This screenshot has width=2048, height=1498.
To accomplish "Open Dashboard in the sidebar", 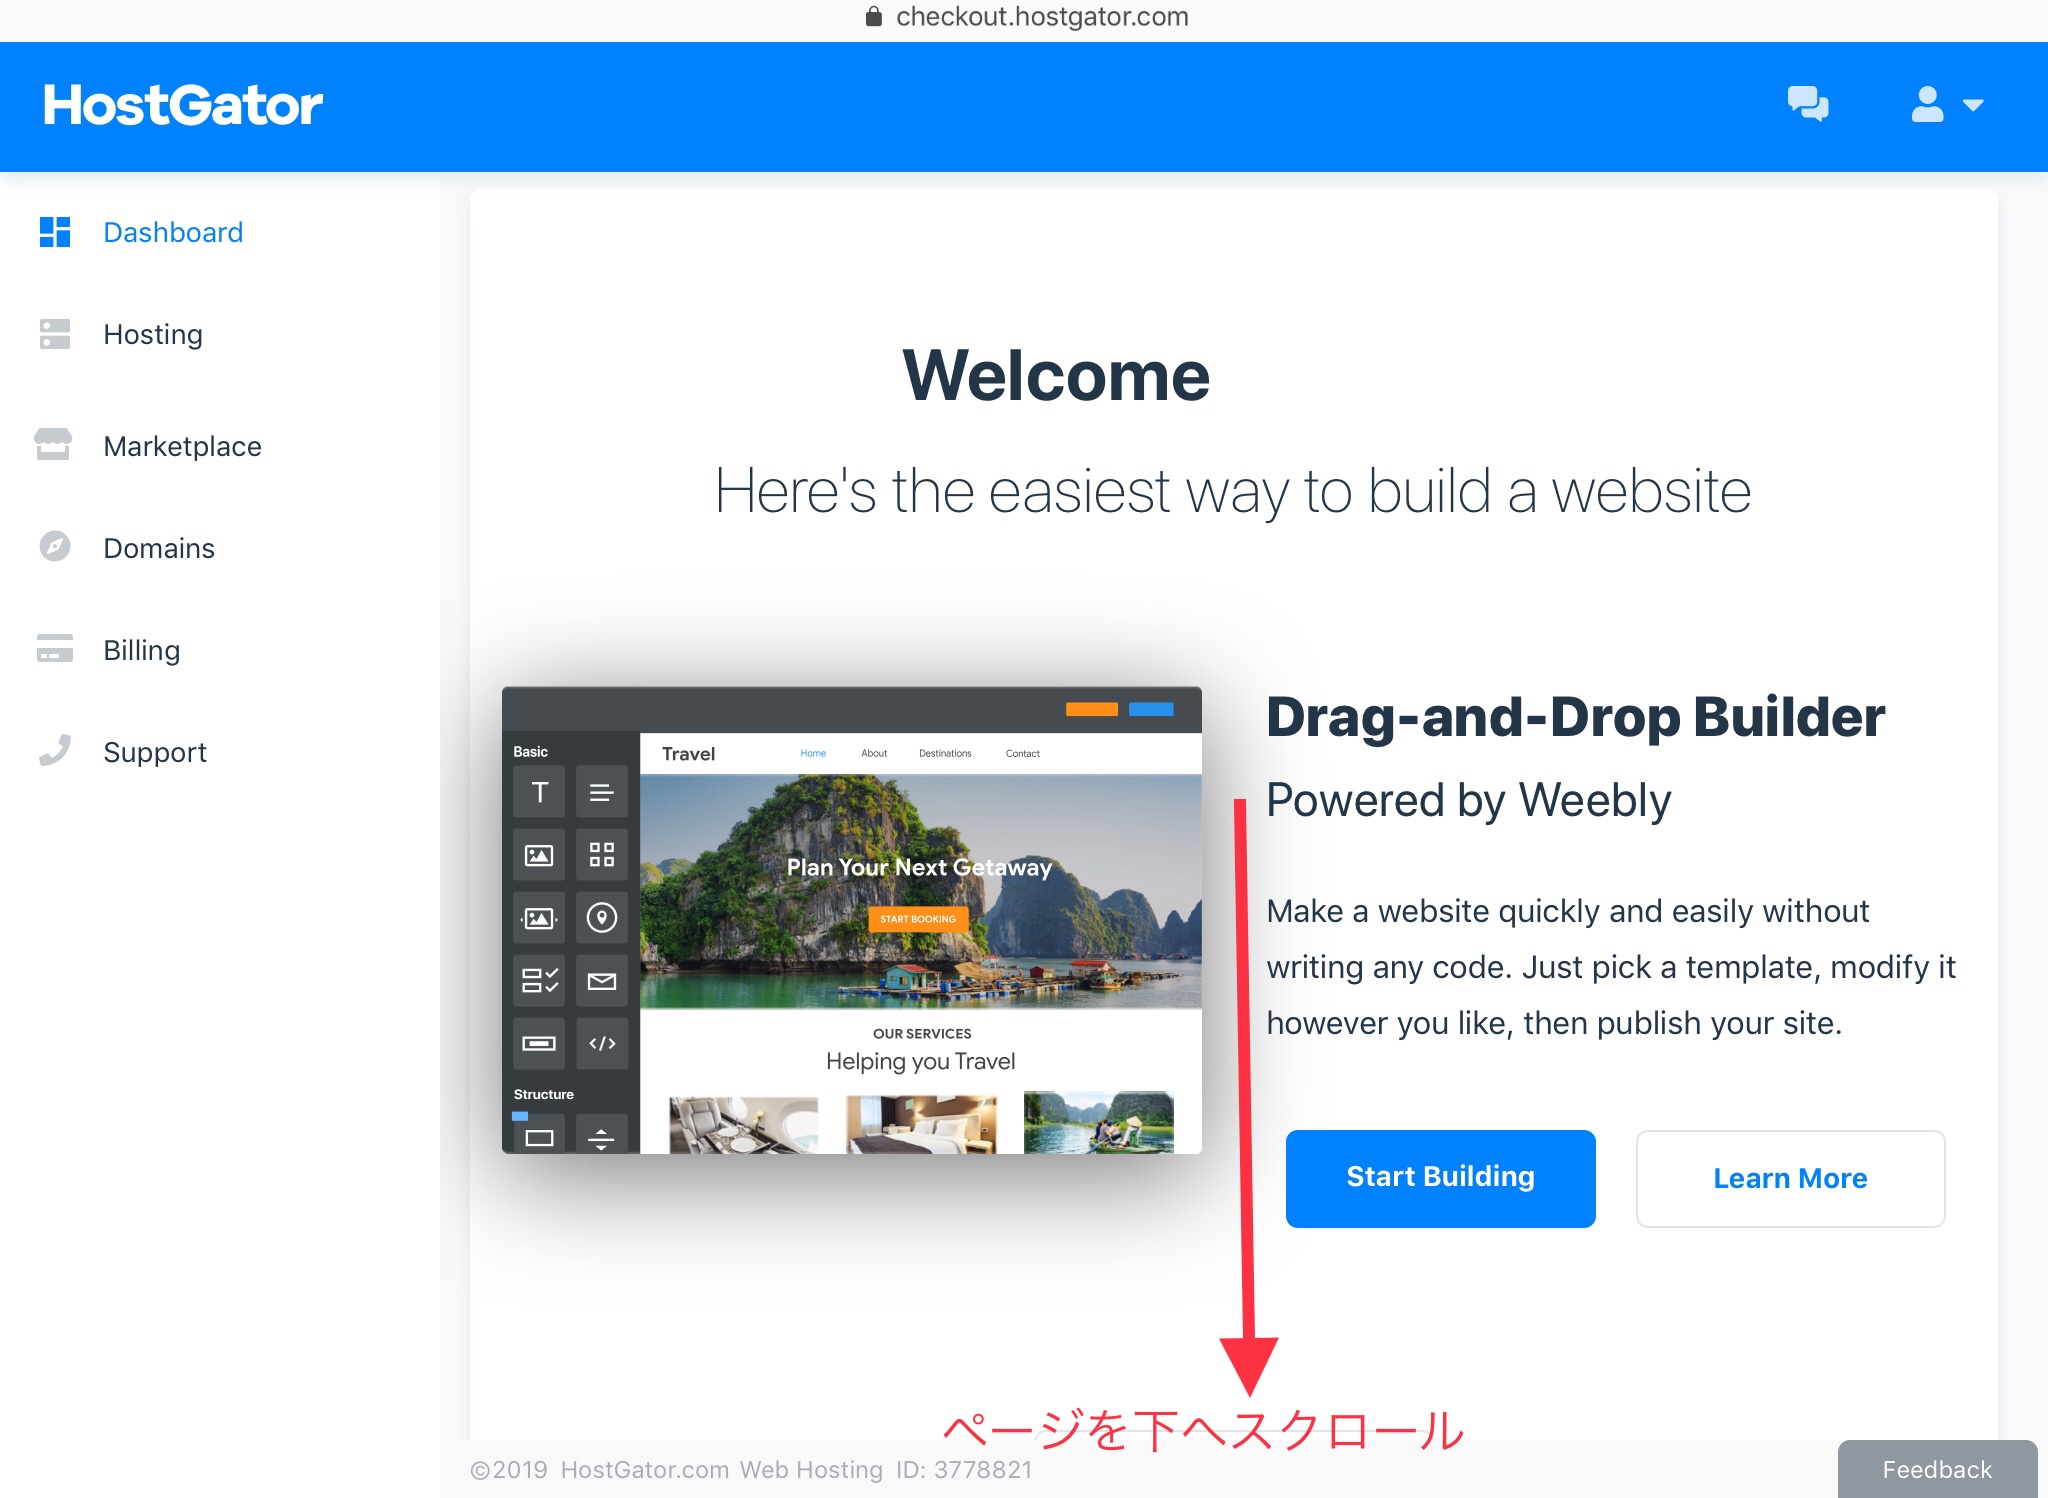I will point(173,232).
